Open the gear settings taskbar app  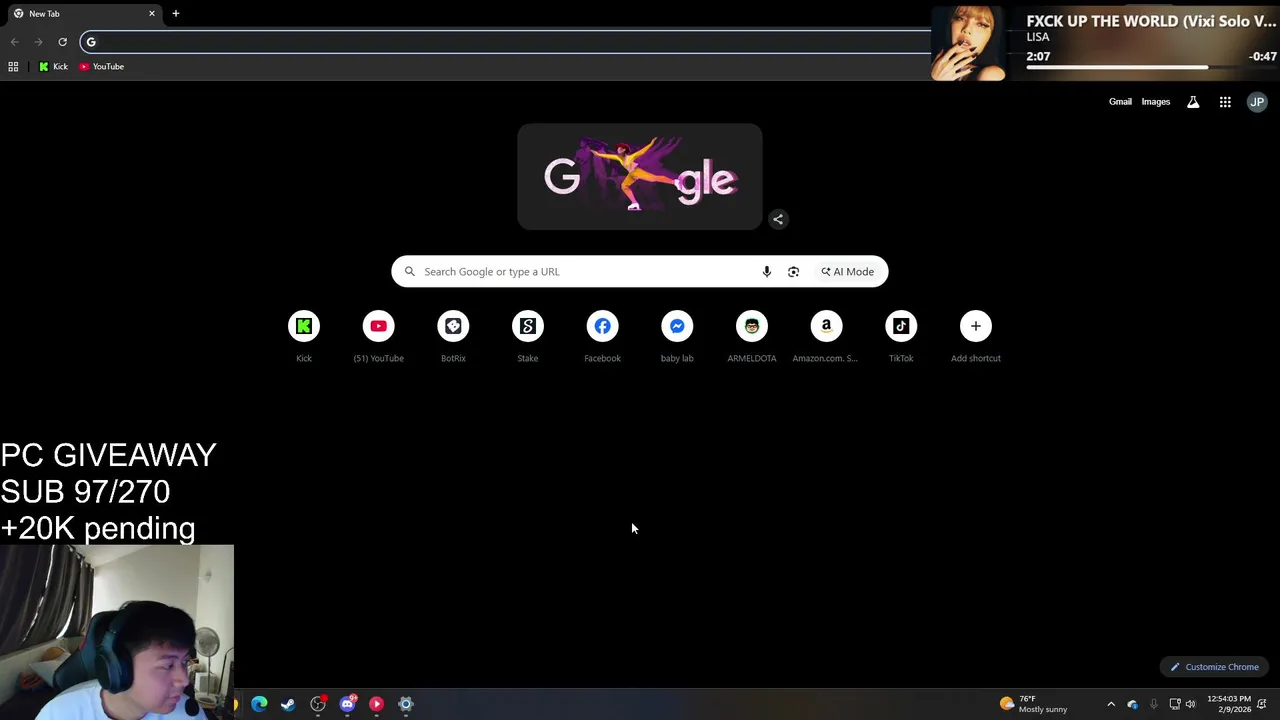pos(406,704)
